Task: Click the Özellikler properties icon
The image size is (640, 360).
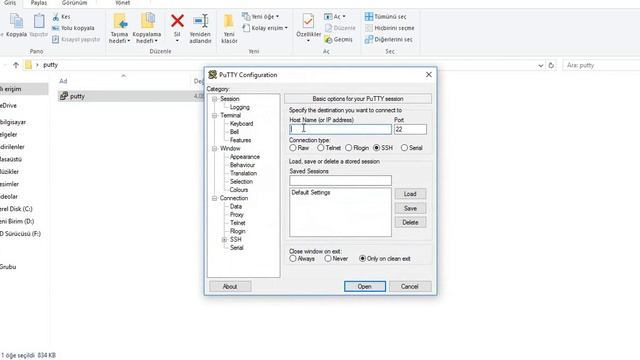Action: [x=308, y=21]
